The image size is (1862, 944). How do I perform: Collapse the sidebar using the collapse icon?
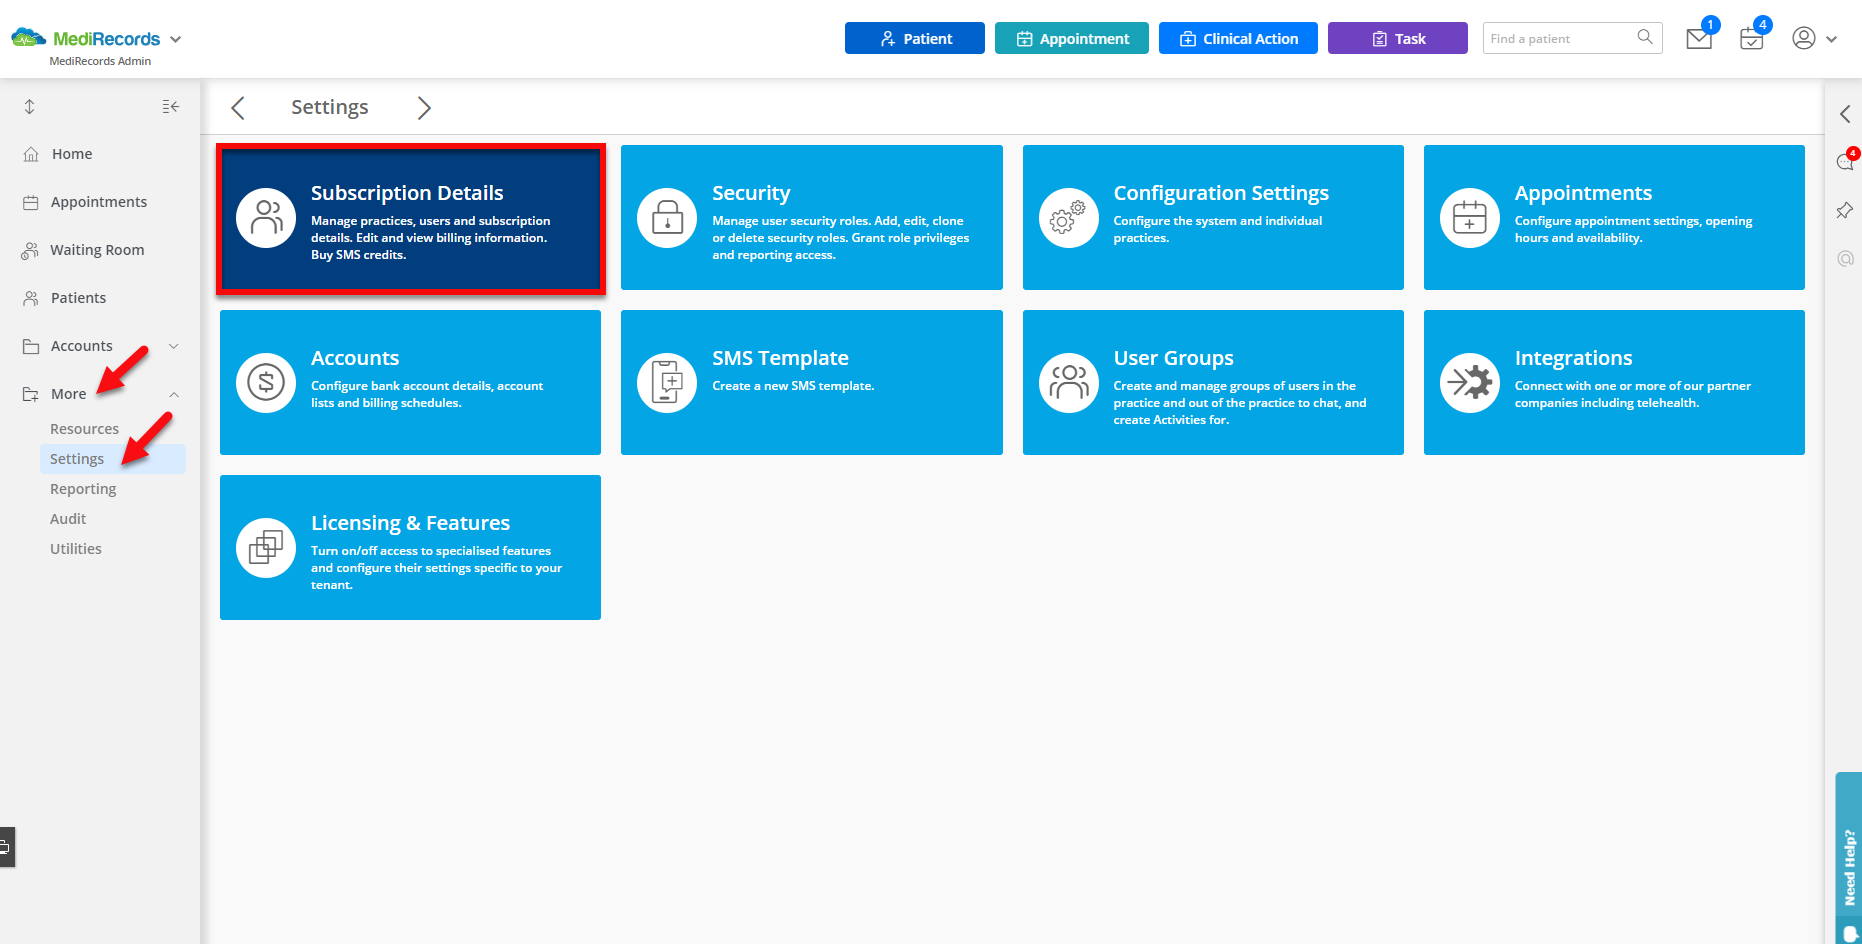pos(170,106)
